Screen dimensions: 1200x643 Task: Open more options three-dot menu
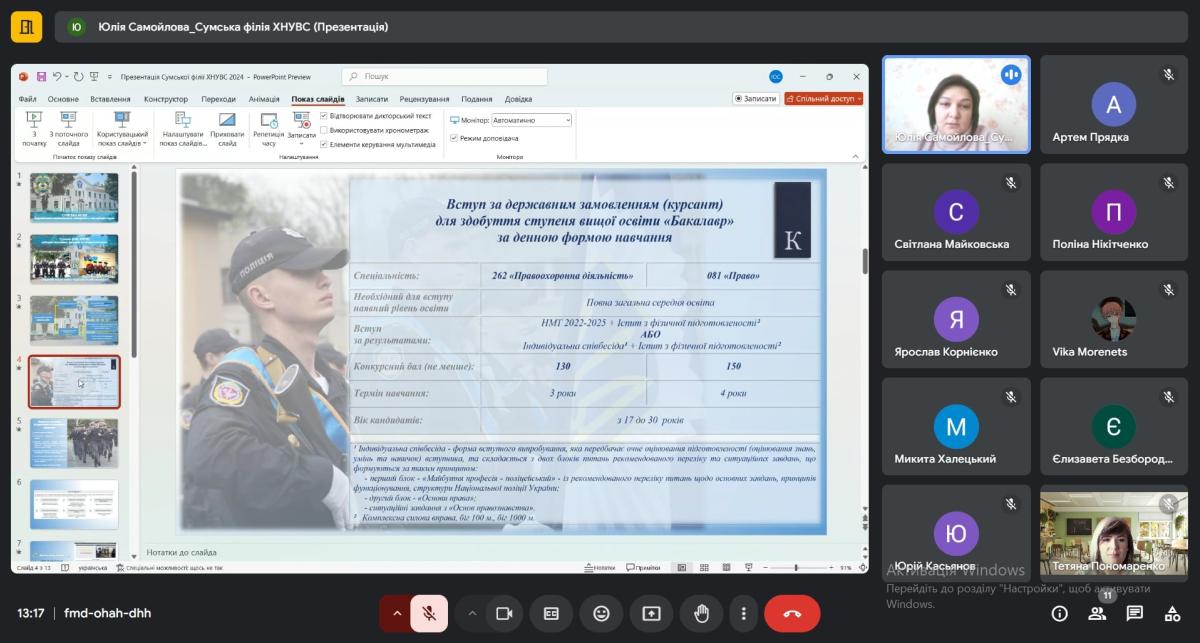[x=743, y=613]
